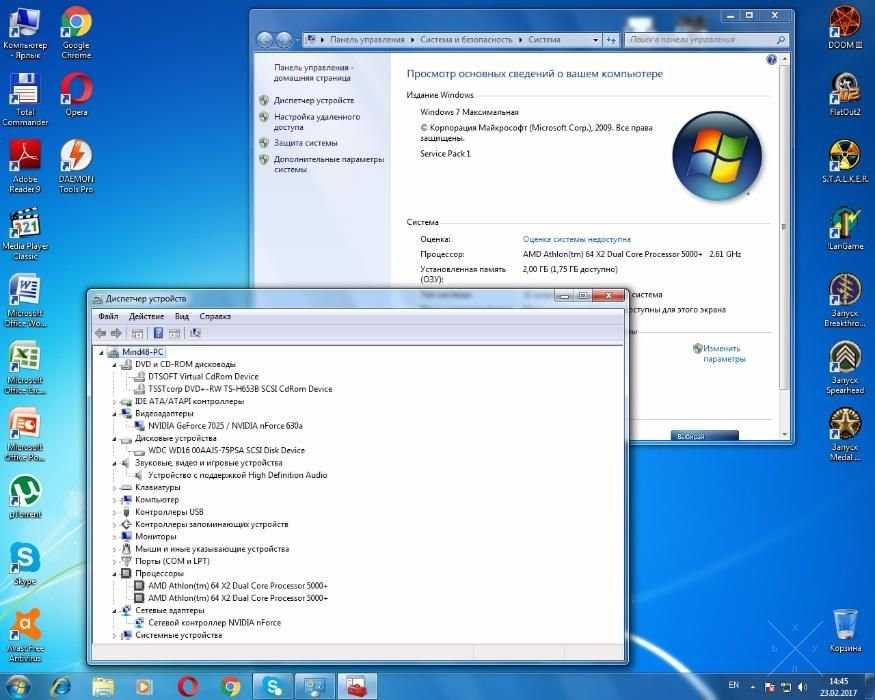The width and height of the screenshot is (875, 700).
Task: Expand the IDE ATA/ATAPI контроллеры node
Action: click(x=114, y=401)
